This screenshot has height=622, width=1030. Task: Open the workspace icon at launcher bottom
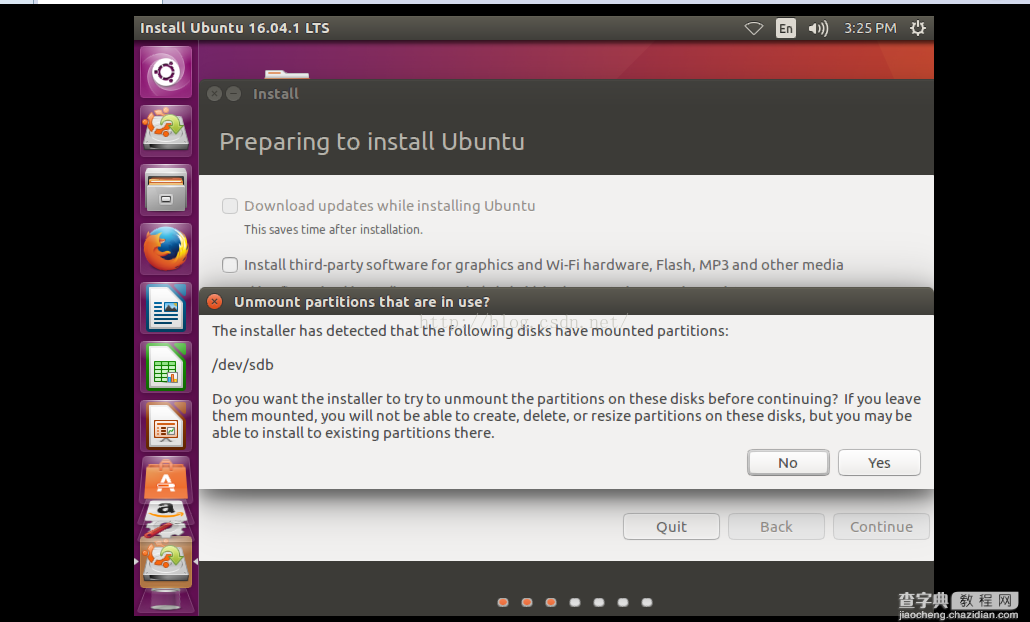pos(166,601)
